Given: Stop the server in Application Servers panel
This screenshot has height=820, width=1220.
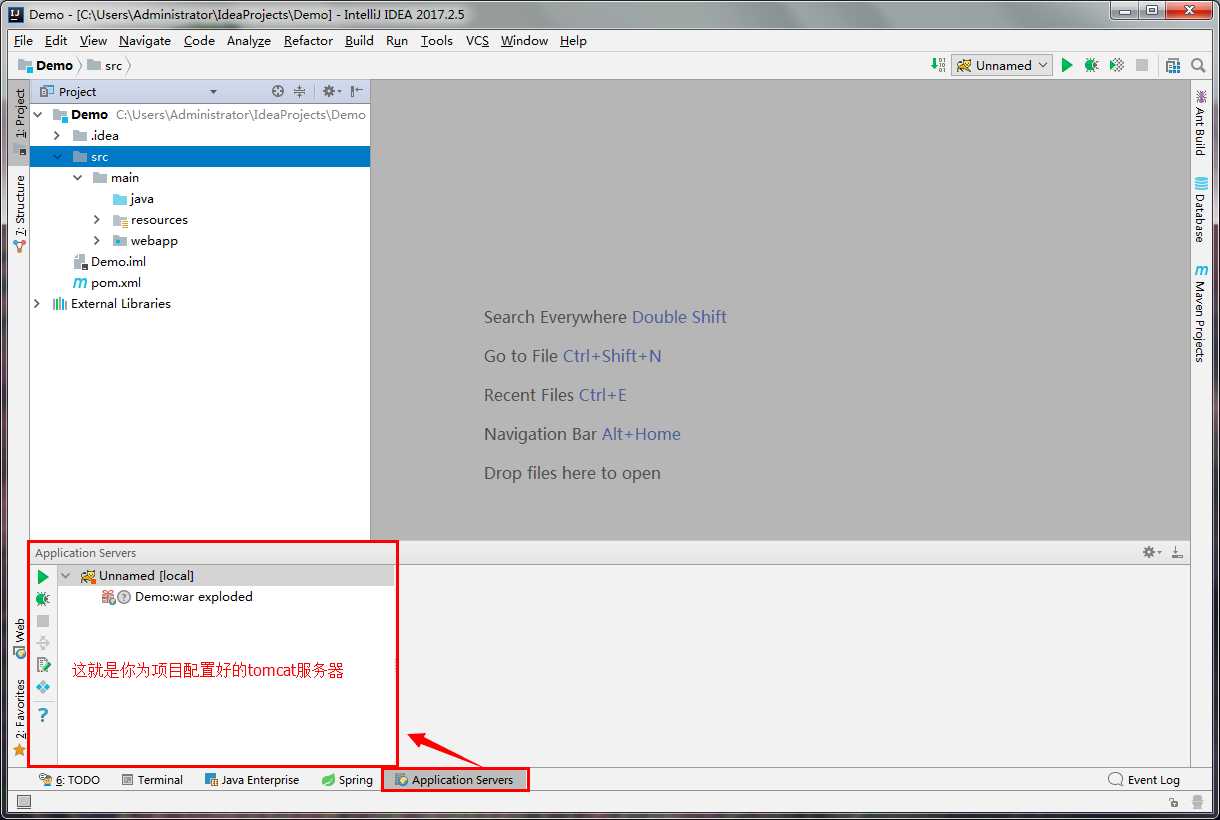Looking at the screenshot, I should point(43,621).
